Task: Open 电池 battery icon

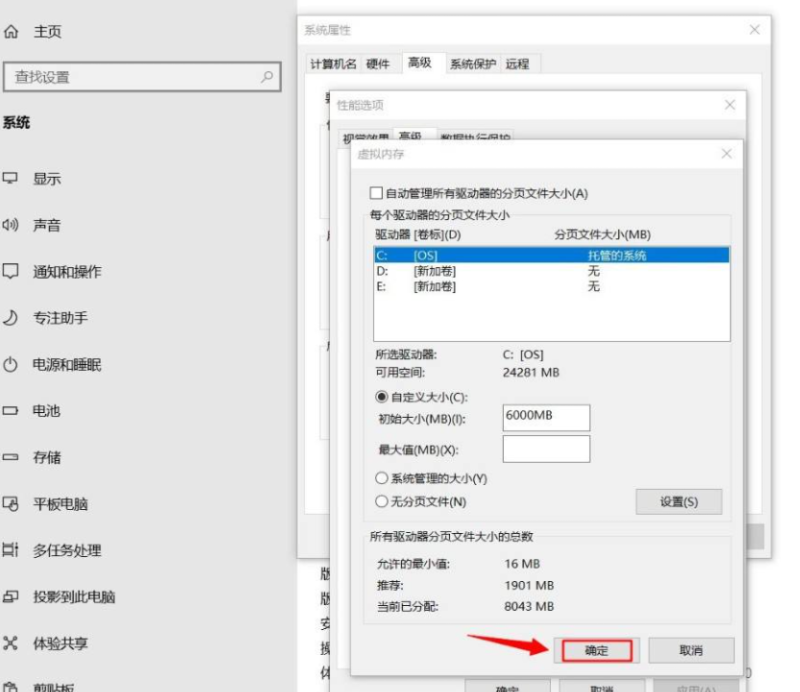Action: coord(10,411)
